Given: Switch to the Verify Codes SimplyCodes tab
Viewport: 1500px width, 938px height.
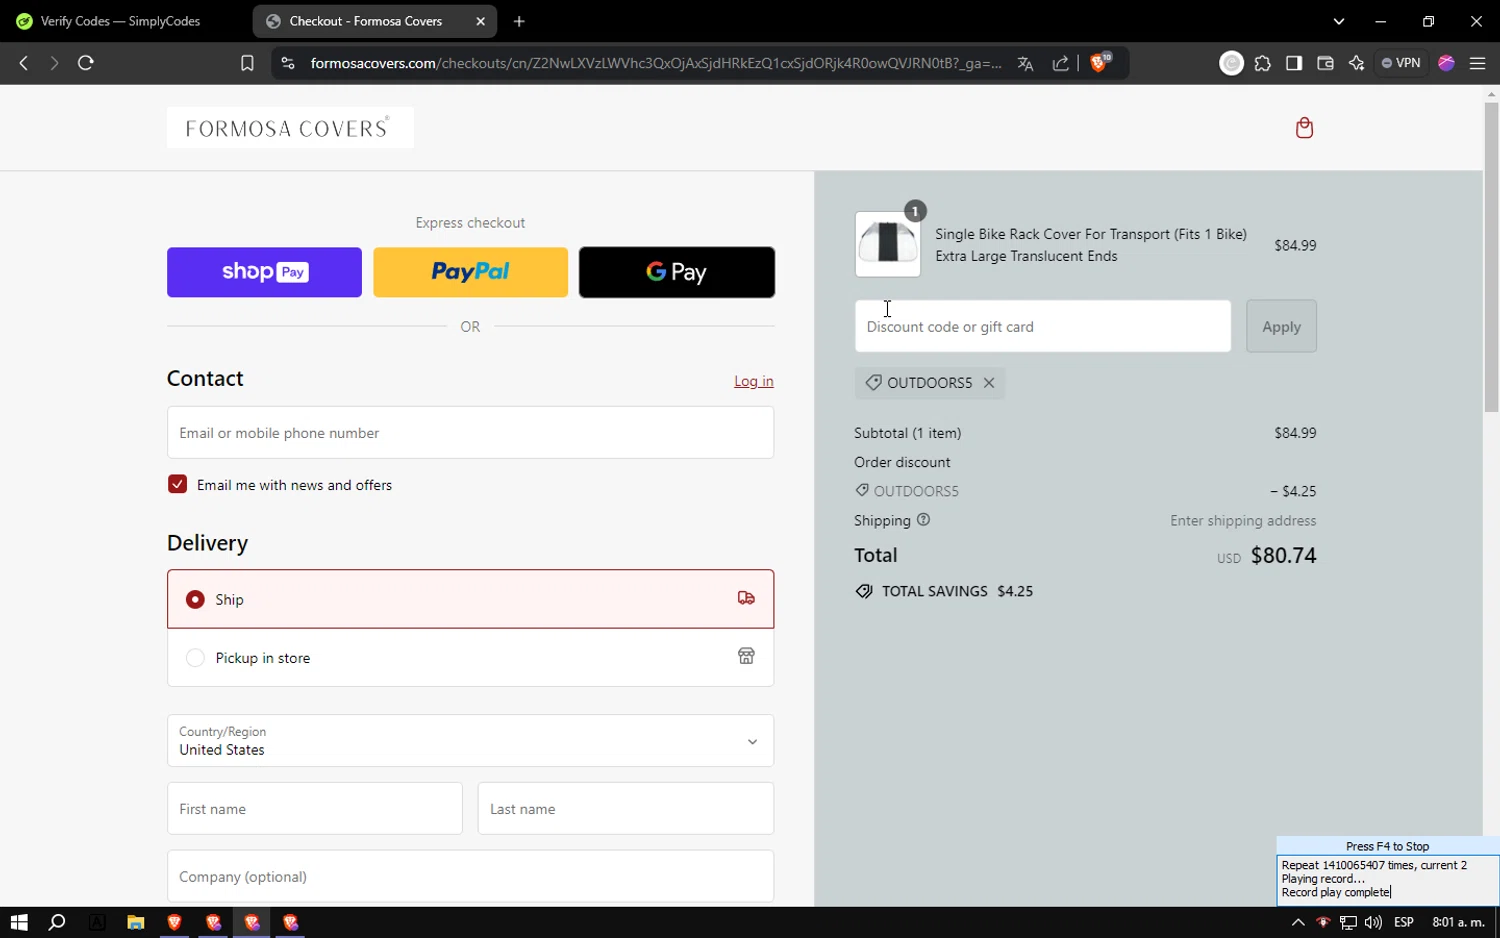Looking at the screenshot, I should (x=121, y=21).
